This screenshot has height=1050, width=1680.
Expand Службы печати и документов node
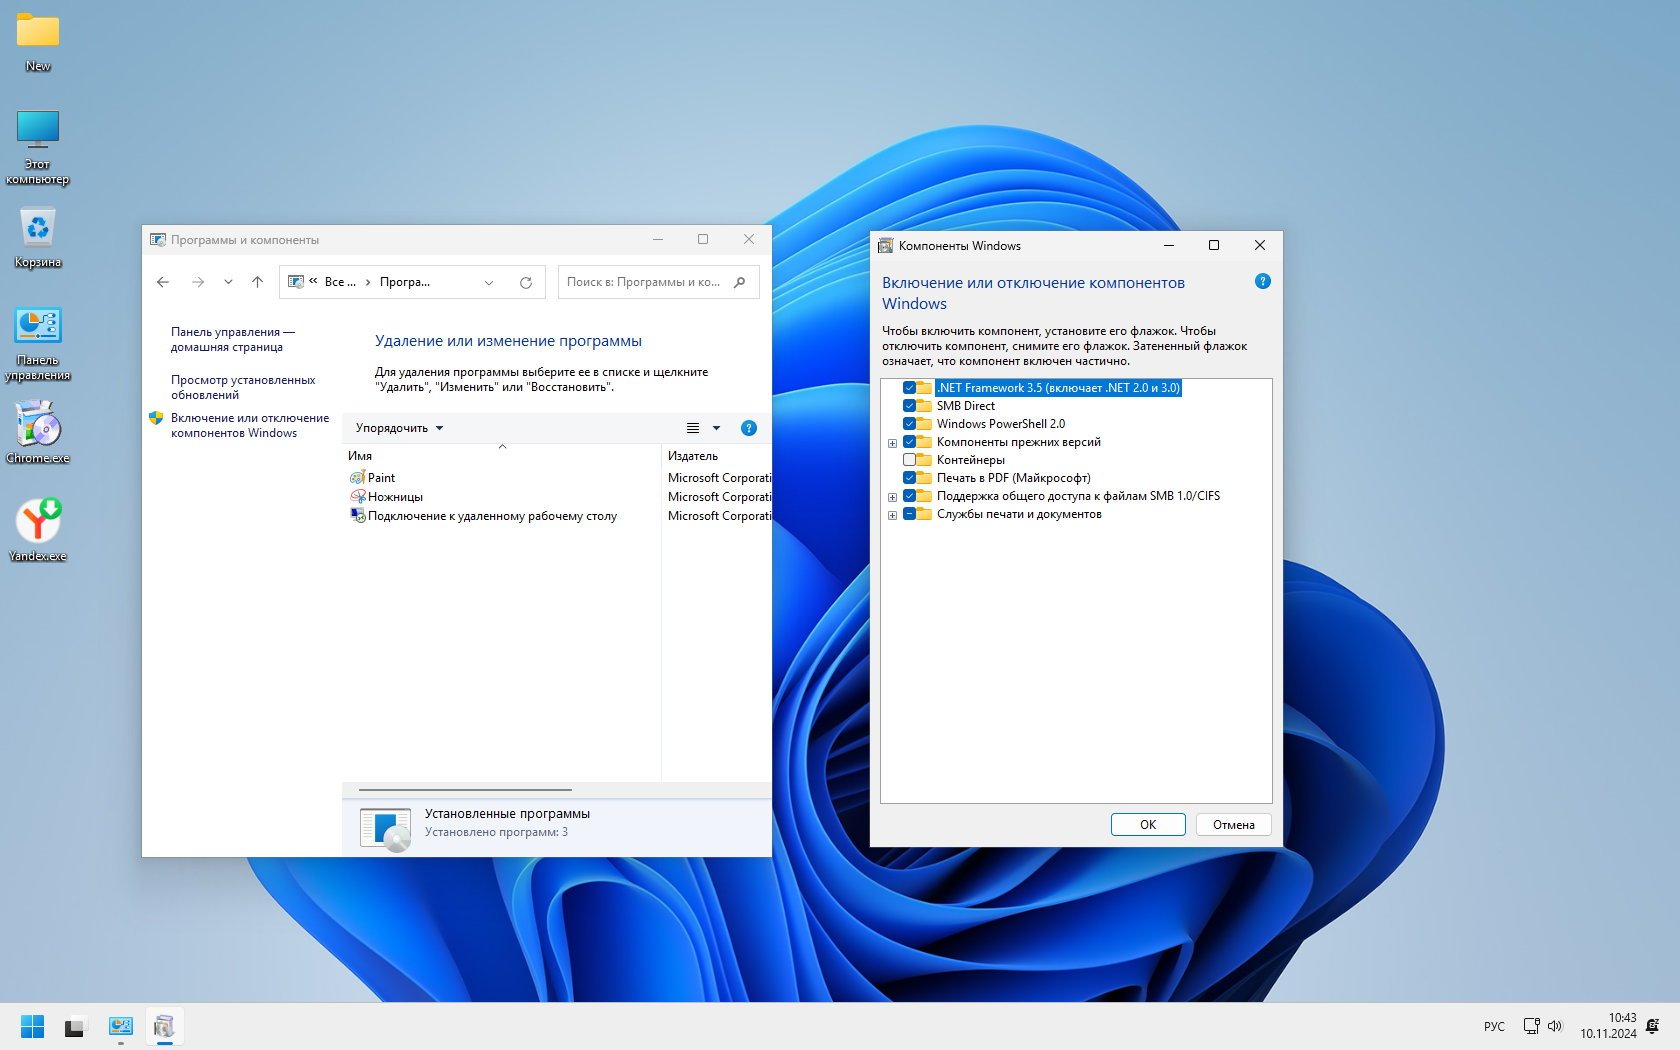[x=892, y=515]
